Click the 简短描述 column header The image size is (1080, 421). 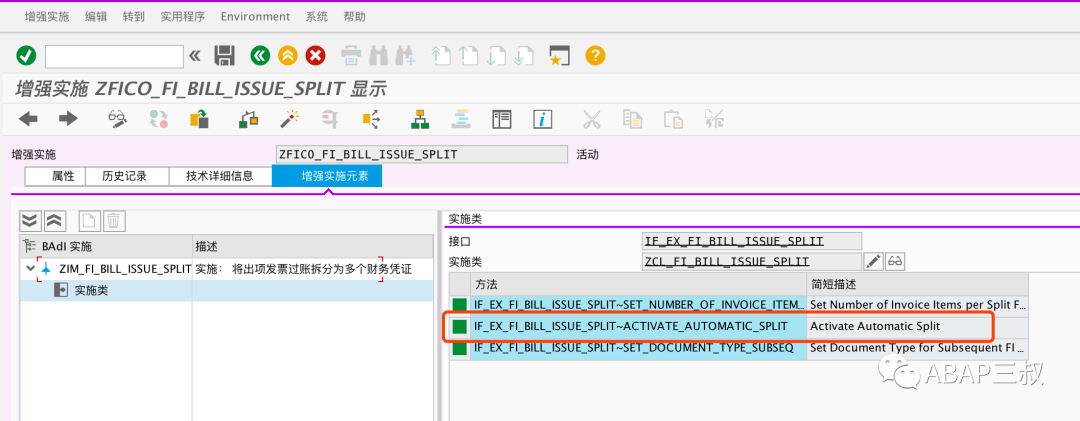pyautogui.click(x=917, y=284)
